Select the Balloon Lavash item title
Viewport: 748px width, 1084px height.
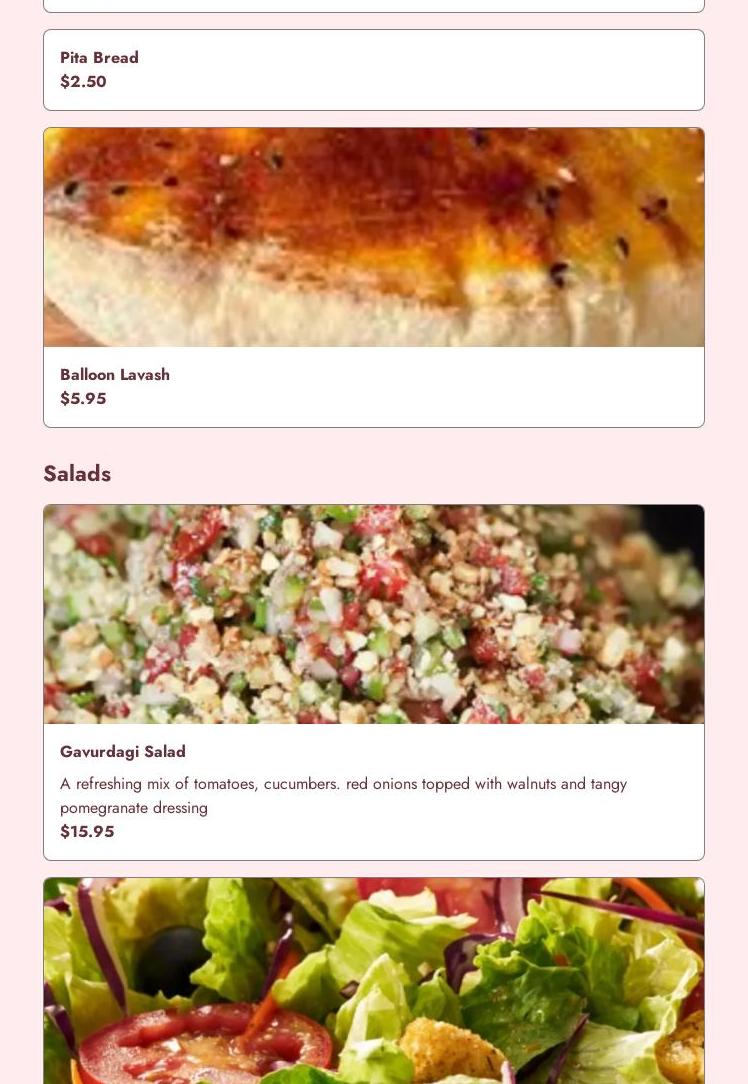115,375
